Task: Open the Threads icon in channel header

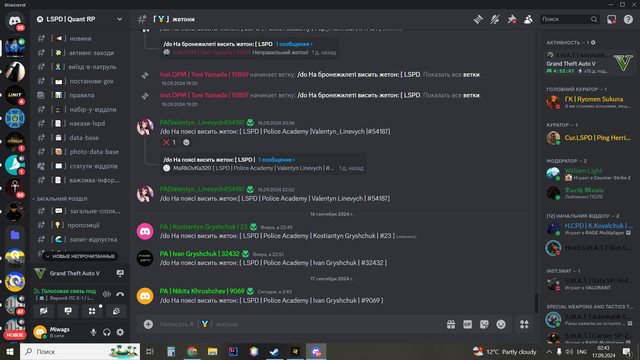Action: point(478,19)
